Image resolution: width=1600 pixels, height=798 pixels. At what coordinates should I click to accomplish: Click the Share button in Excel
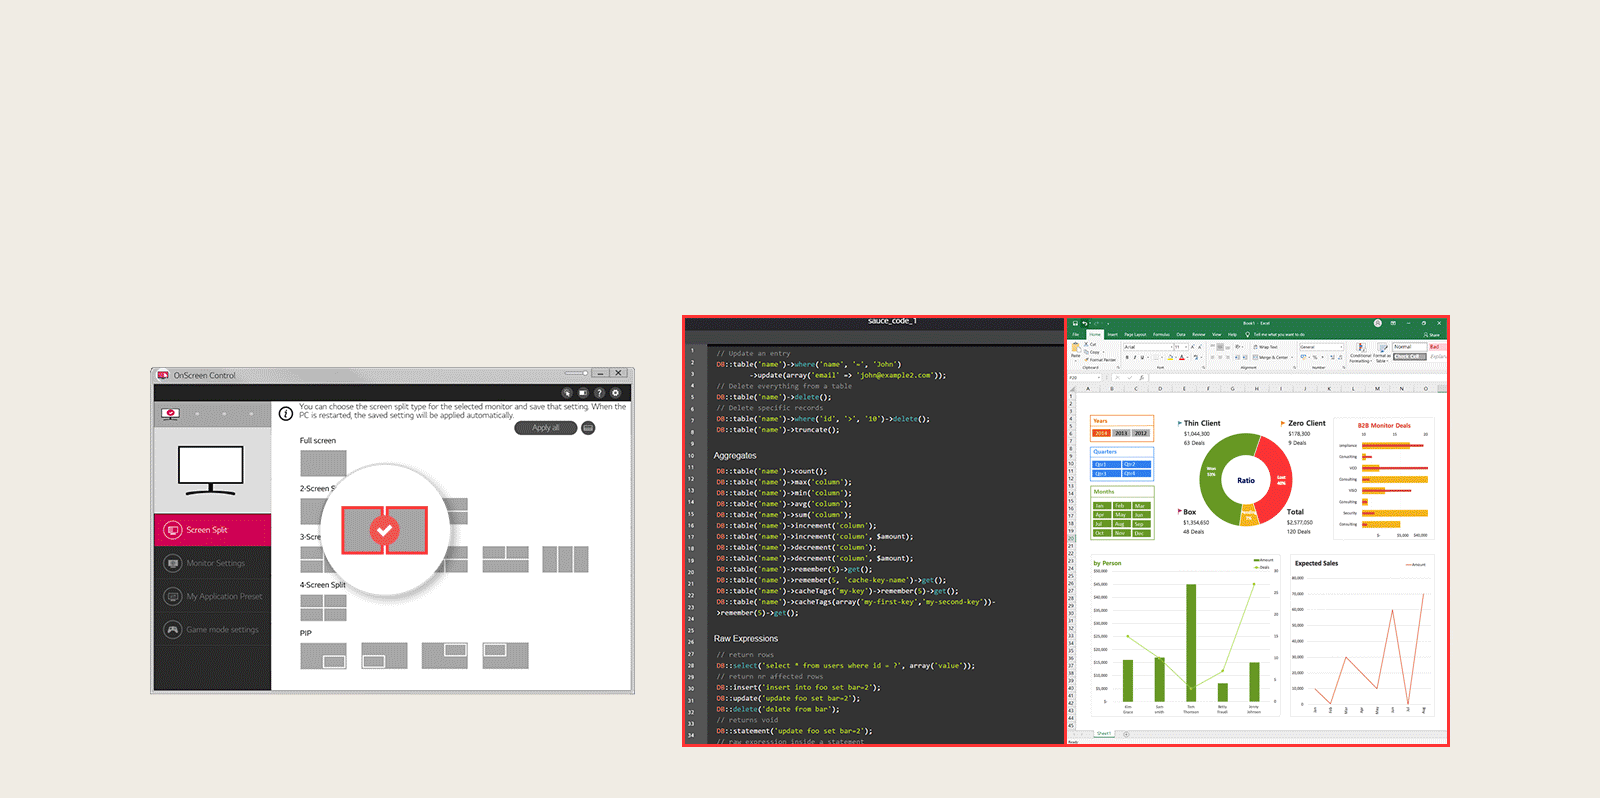pyautogui.click(x=1433, y=334)
